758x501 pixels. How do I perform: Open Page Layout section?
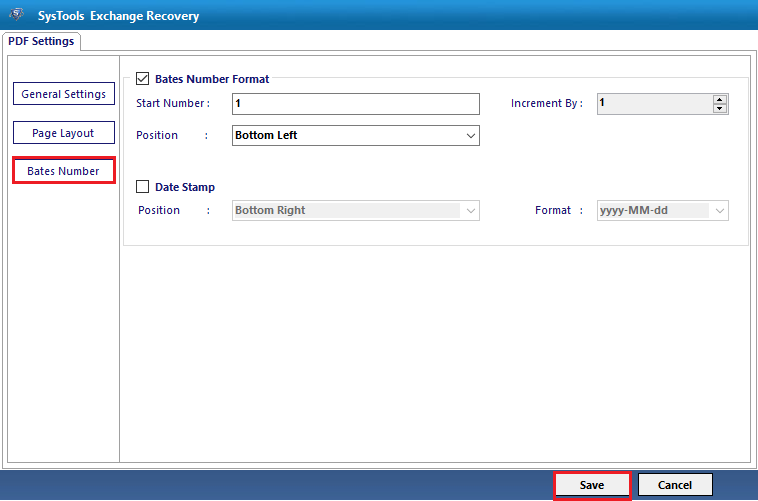click(x=64, y=133)
